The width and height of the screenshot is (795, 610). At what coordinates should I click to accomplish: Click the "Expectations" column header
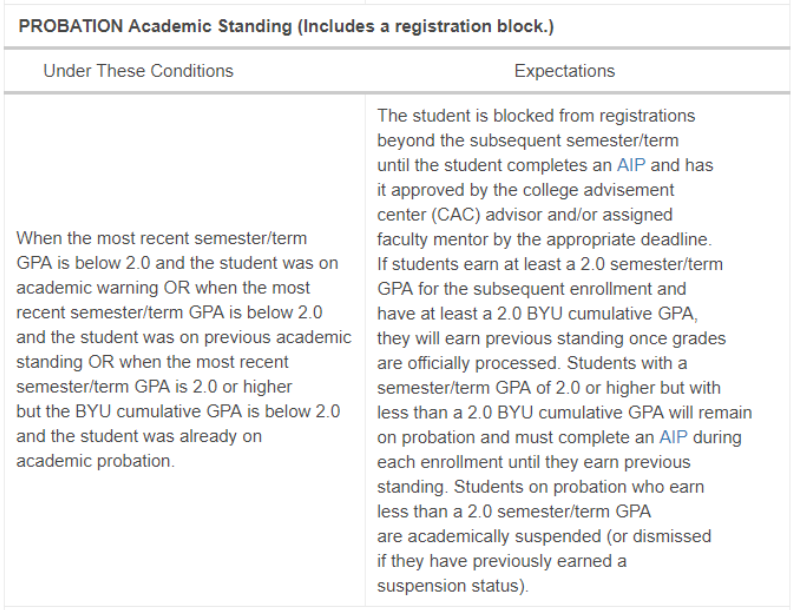564,71
